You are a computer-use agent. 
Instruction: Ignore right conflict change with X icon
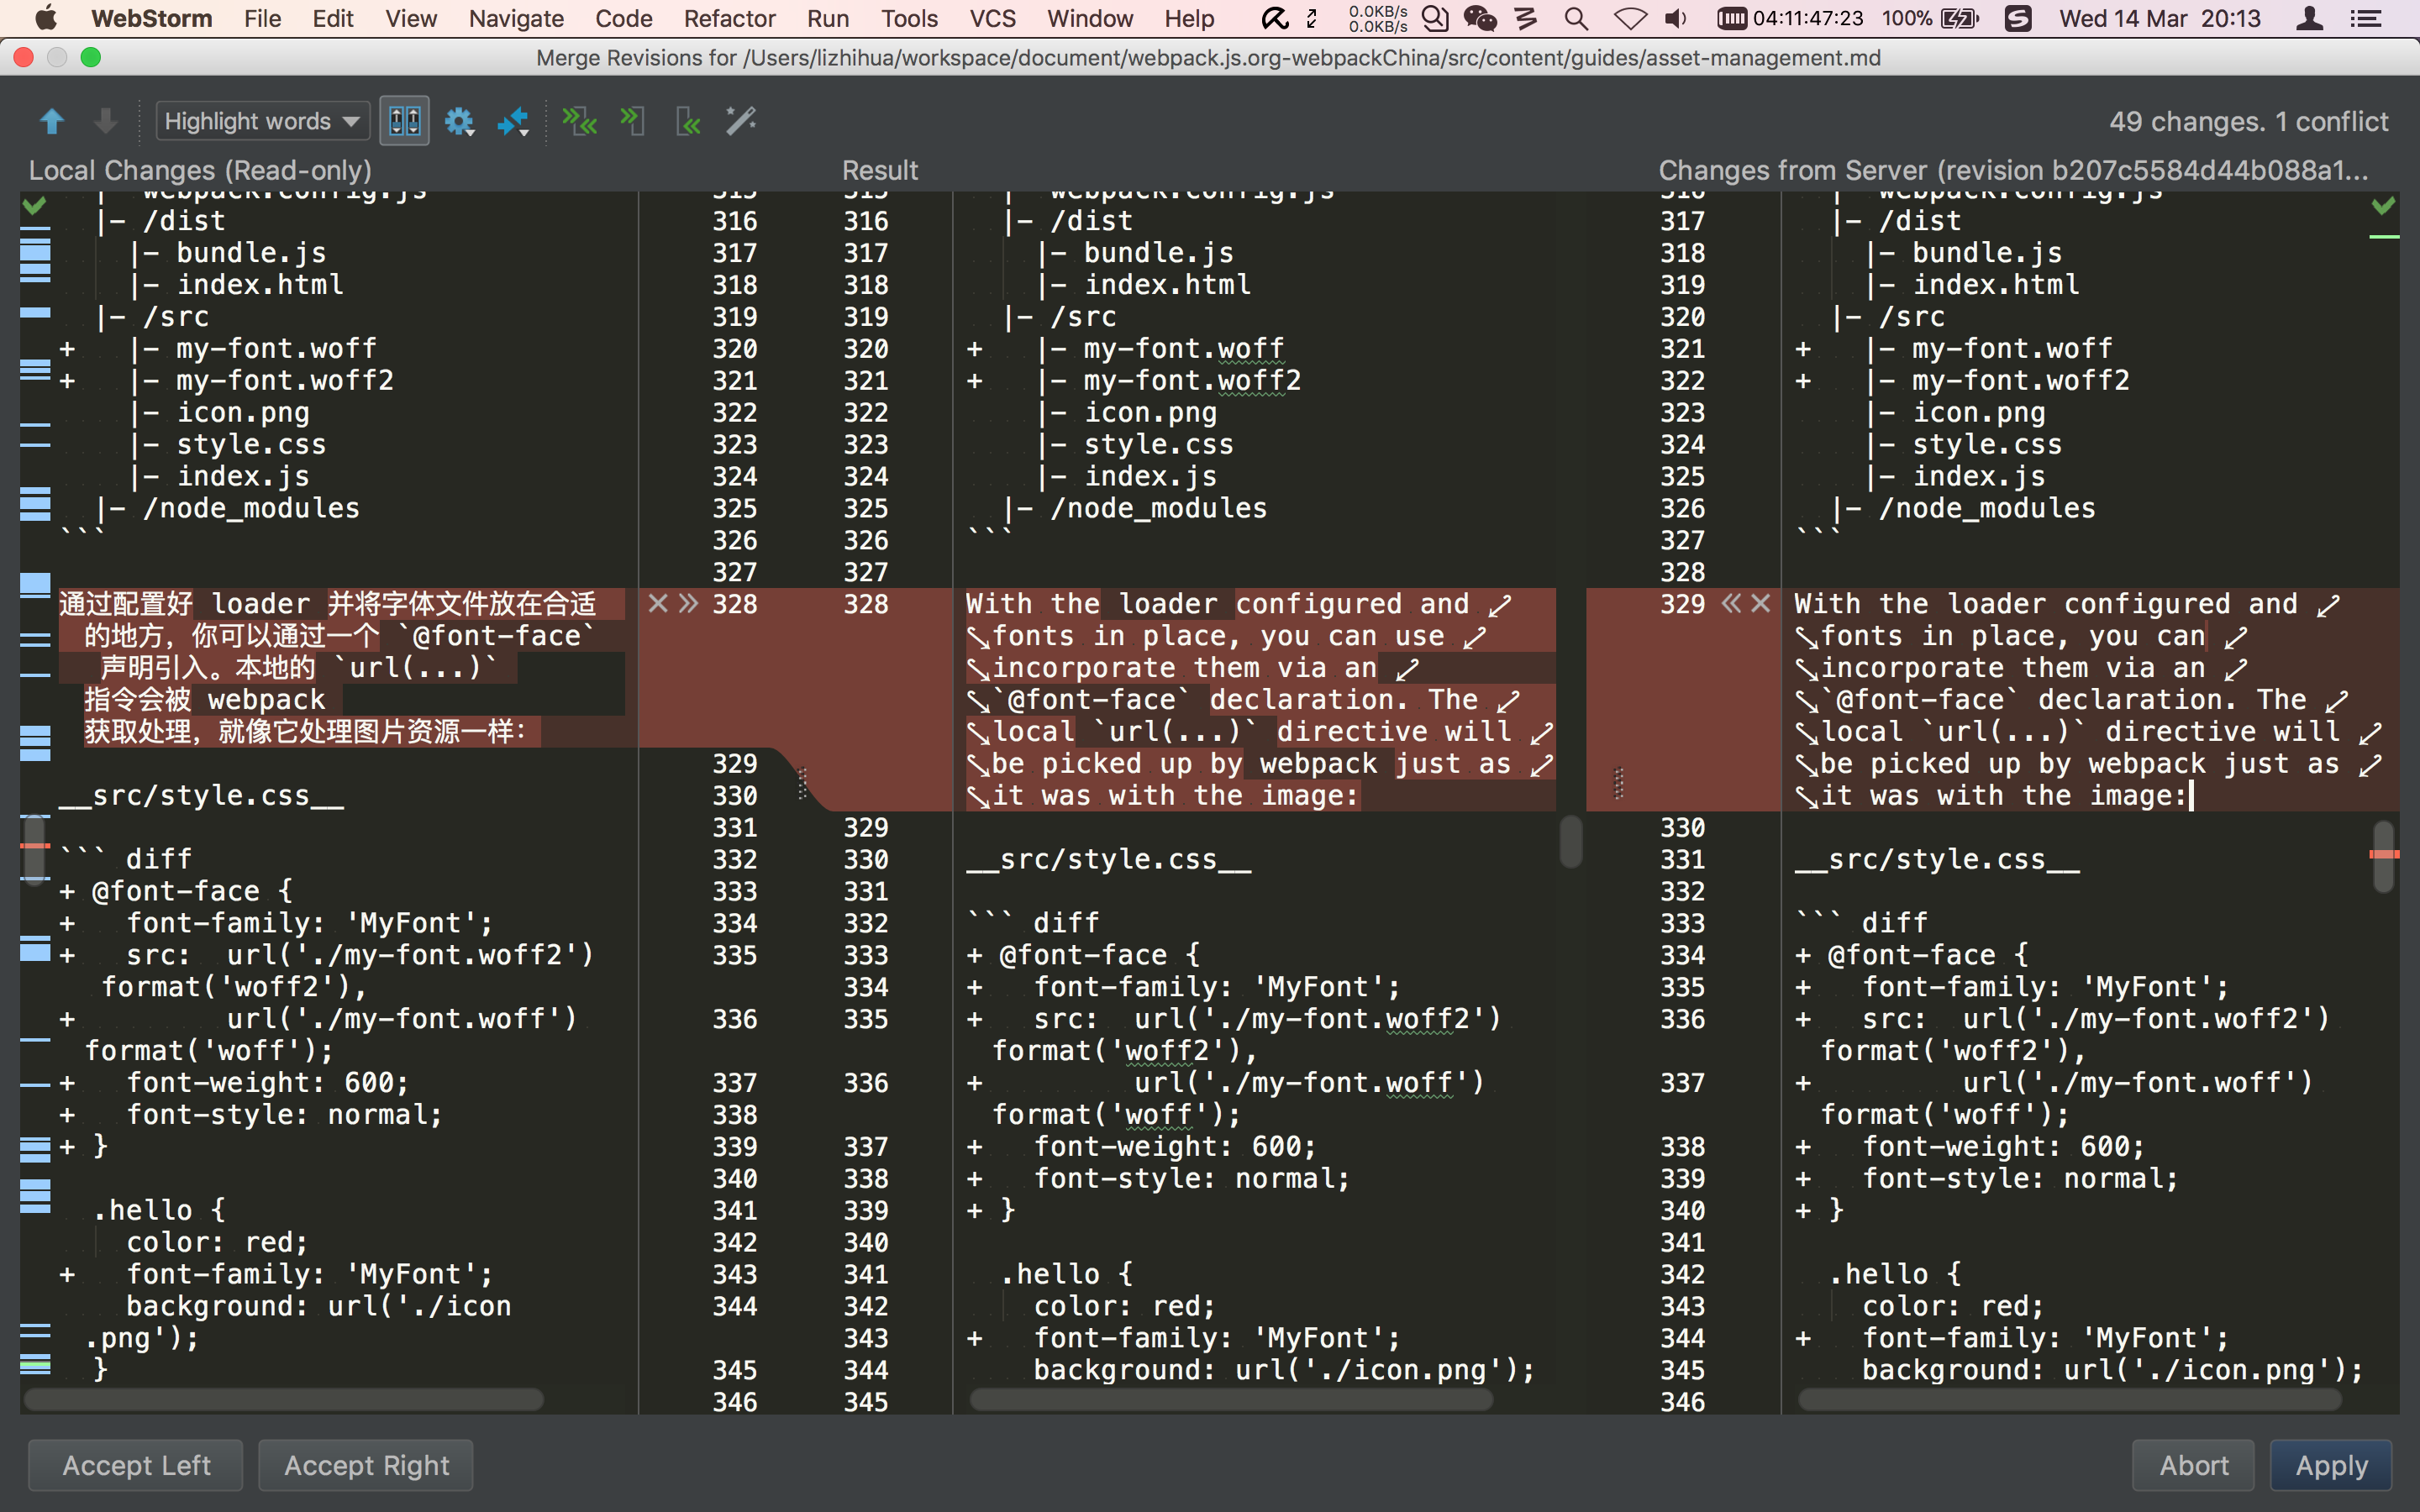click(x=1761, y=604)
